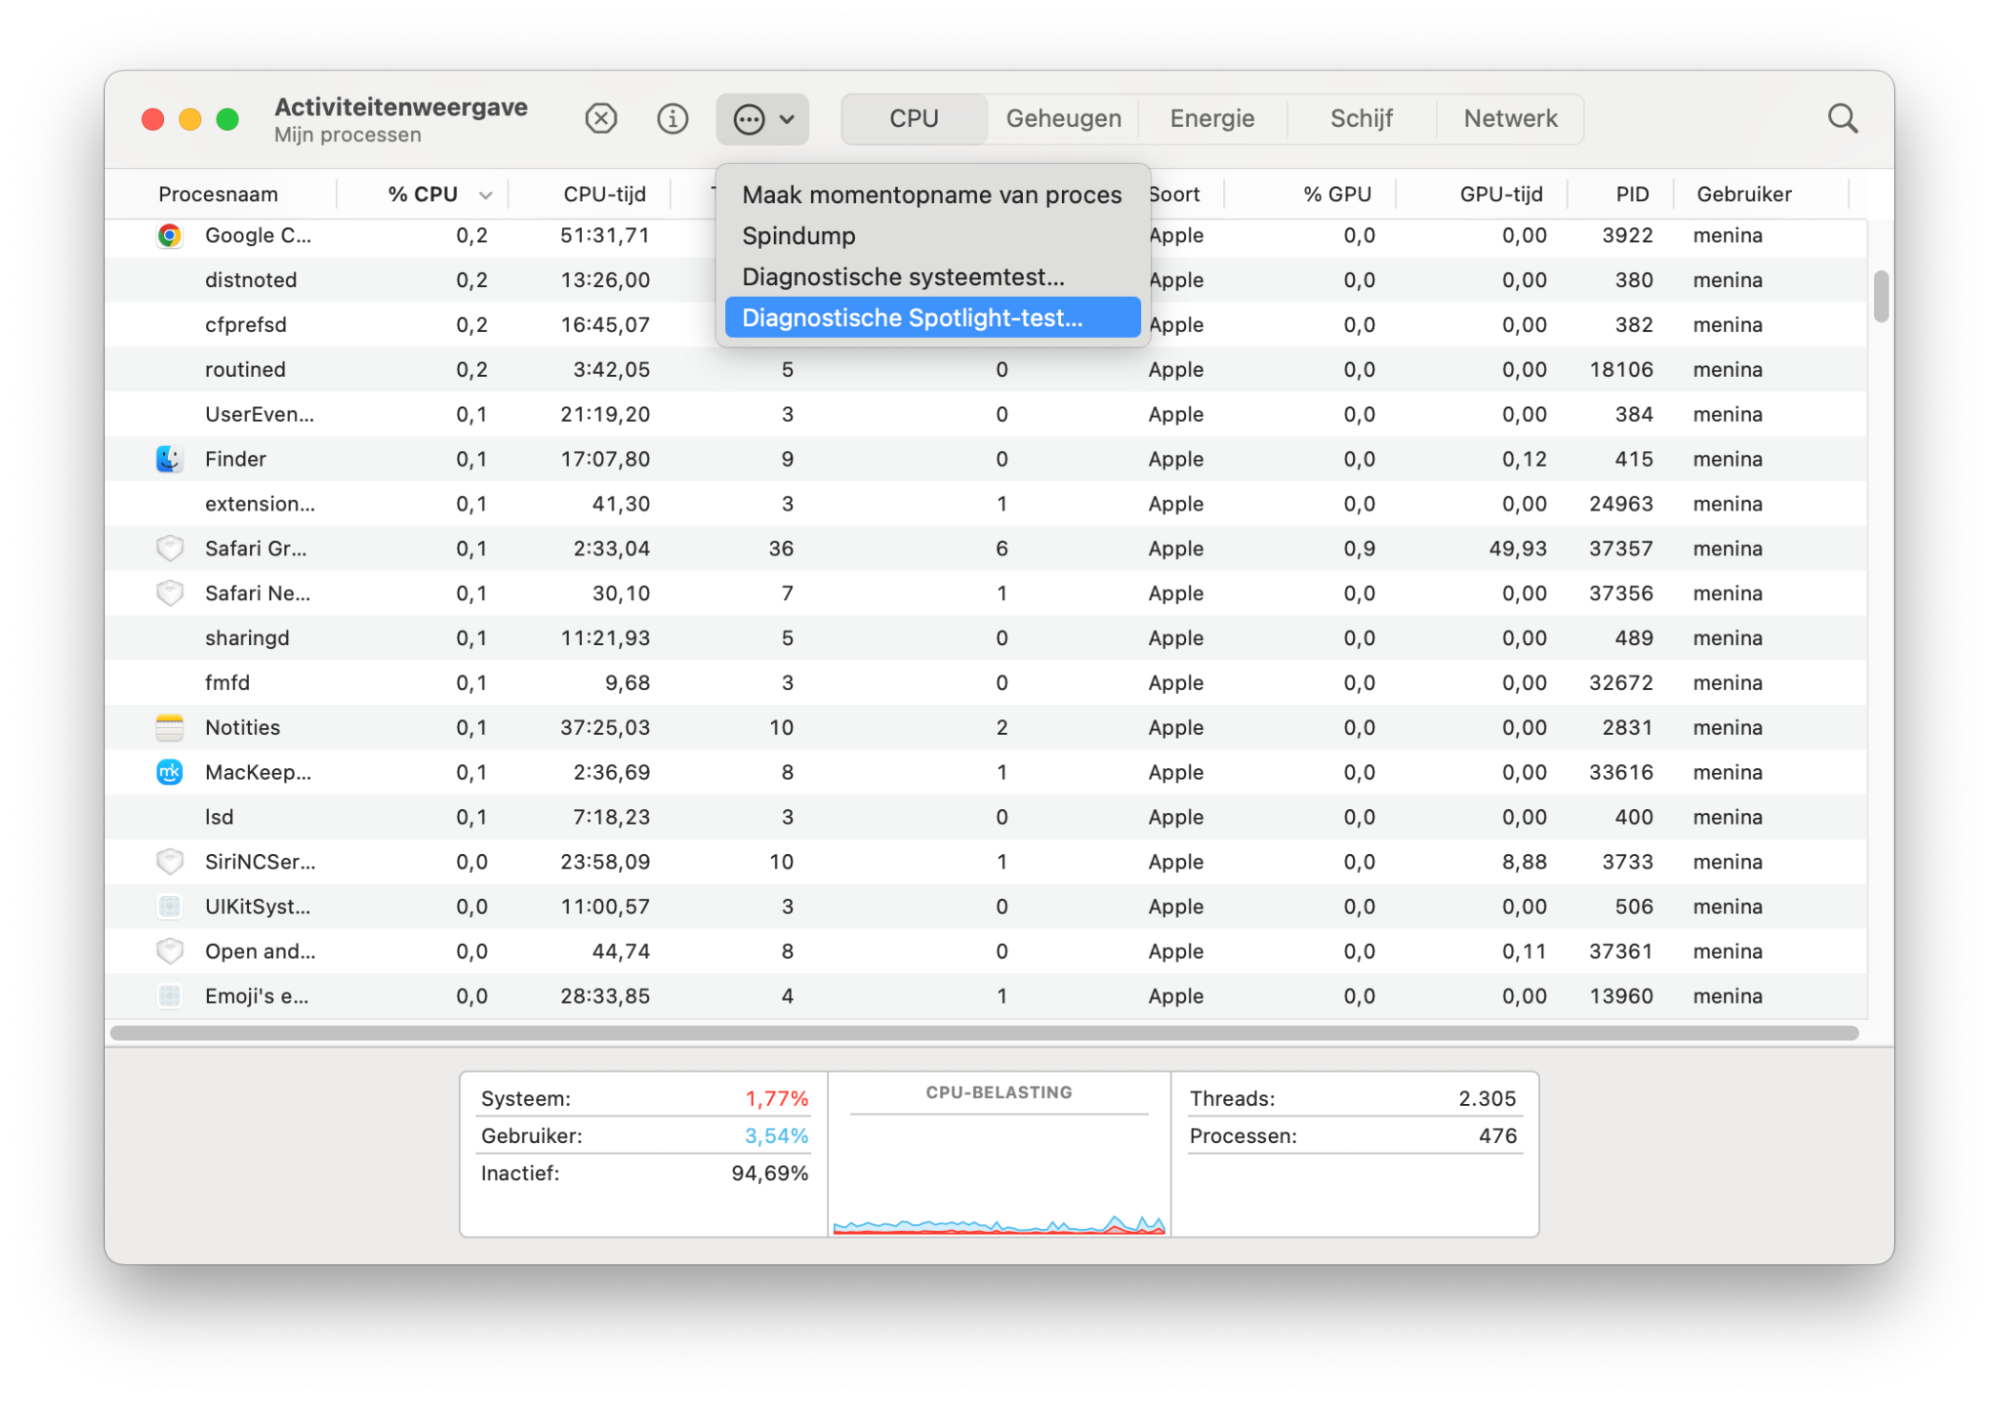
Task: Choose Maak momentopname van proces
Action: [931, 195]
